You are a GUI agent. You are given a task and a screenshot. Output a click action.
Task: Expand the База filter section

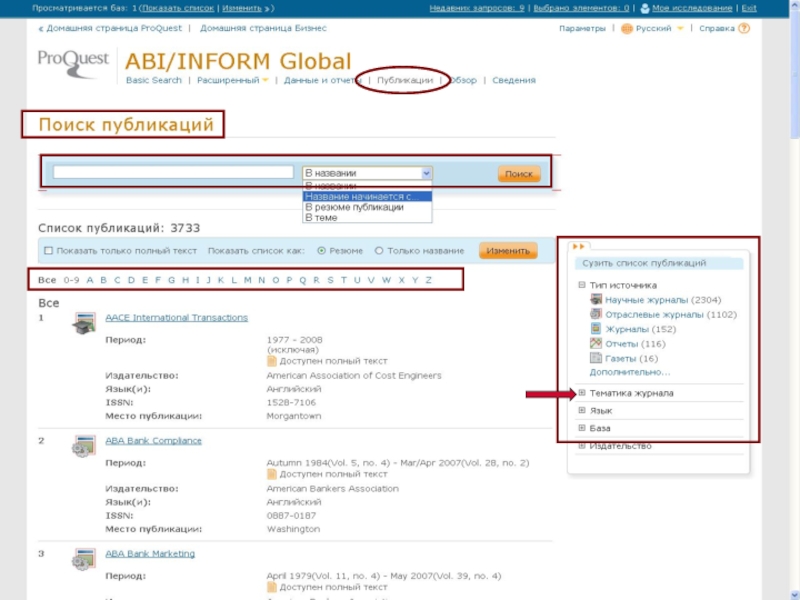pyautogui.click(x=582, y=428)
